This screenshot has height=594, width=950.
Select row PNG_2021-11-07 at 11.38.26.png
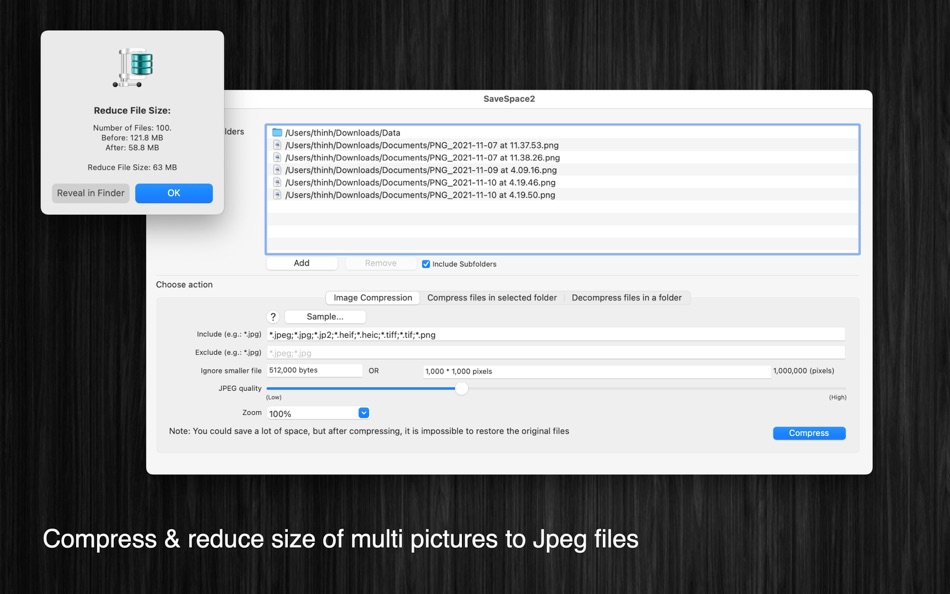[x=563, y=158]
